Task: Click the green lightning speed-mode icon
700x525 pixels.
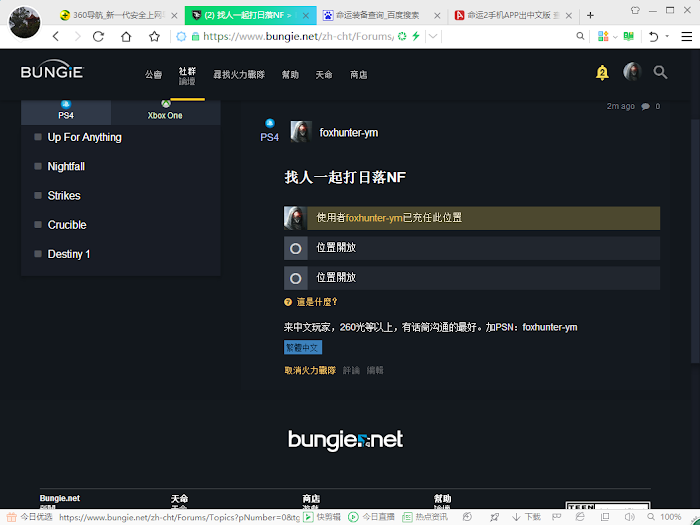Action: (x=416, y=36)
